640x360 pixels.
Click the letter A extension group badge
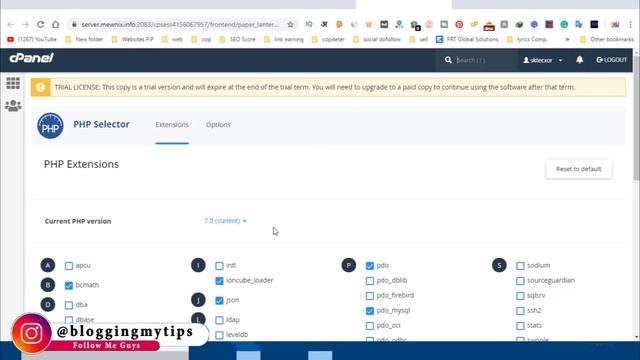[x=48, y=265]
